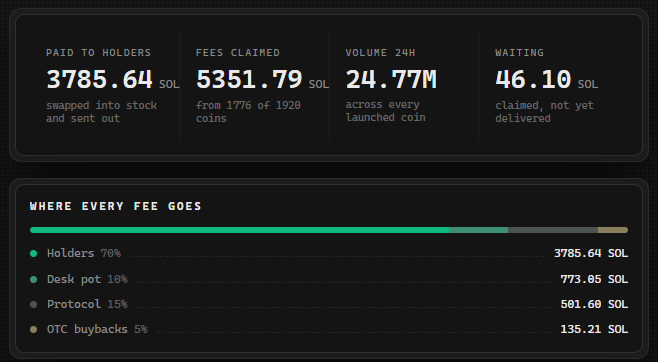Click the 3785.64 paid to holders value
This screenshot has width=658, height=362.
pyautogui.click(x=99, y=79)
